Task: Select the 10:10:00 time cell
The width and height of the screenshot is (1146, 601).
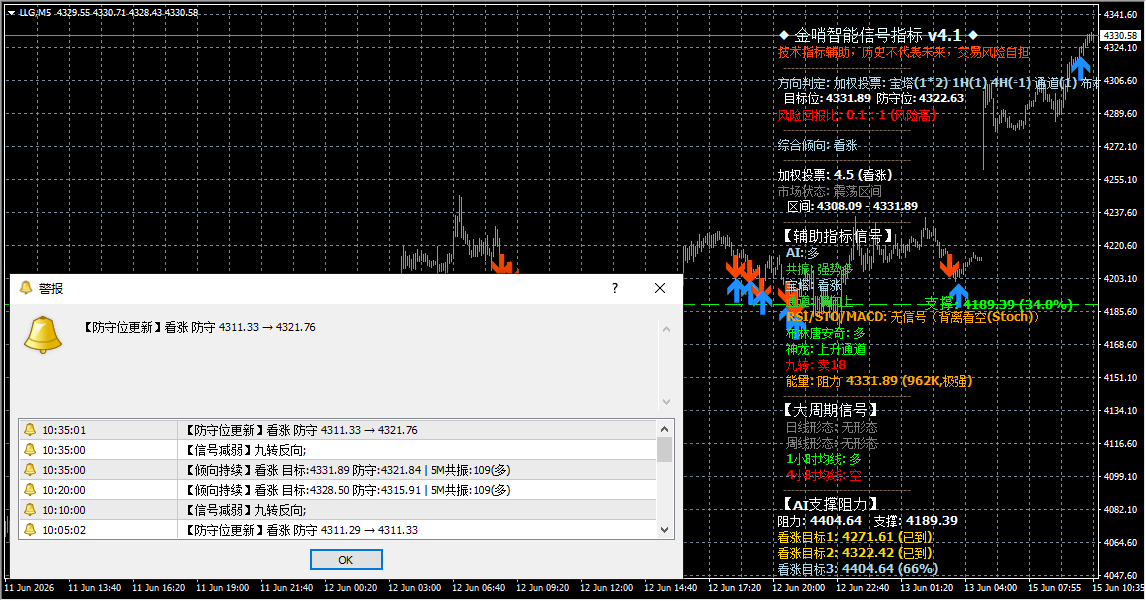Action: pos(64,510)
